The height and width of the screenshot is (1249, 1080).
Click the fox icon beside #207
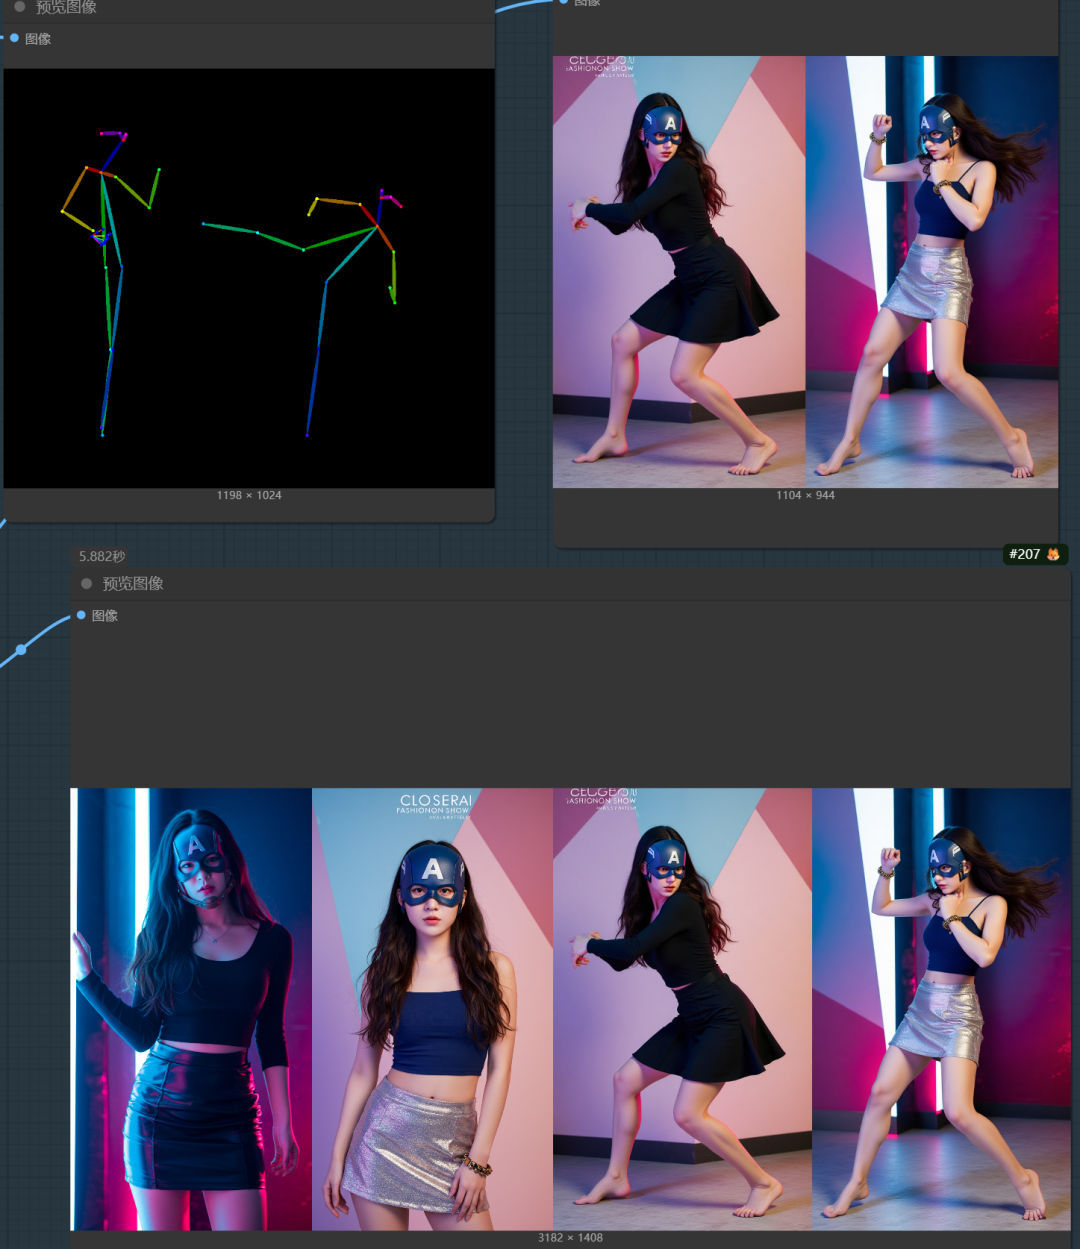pos(1053,554)
